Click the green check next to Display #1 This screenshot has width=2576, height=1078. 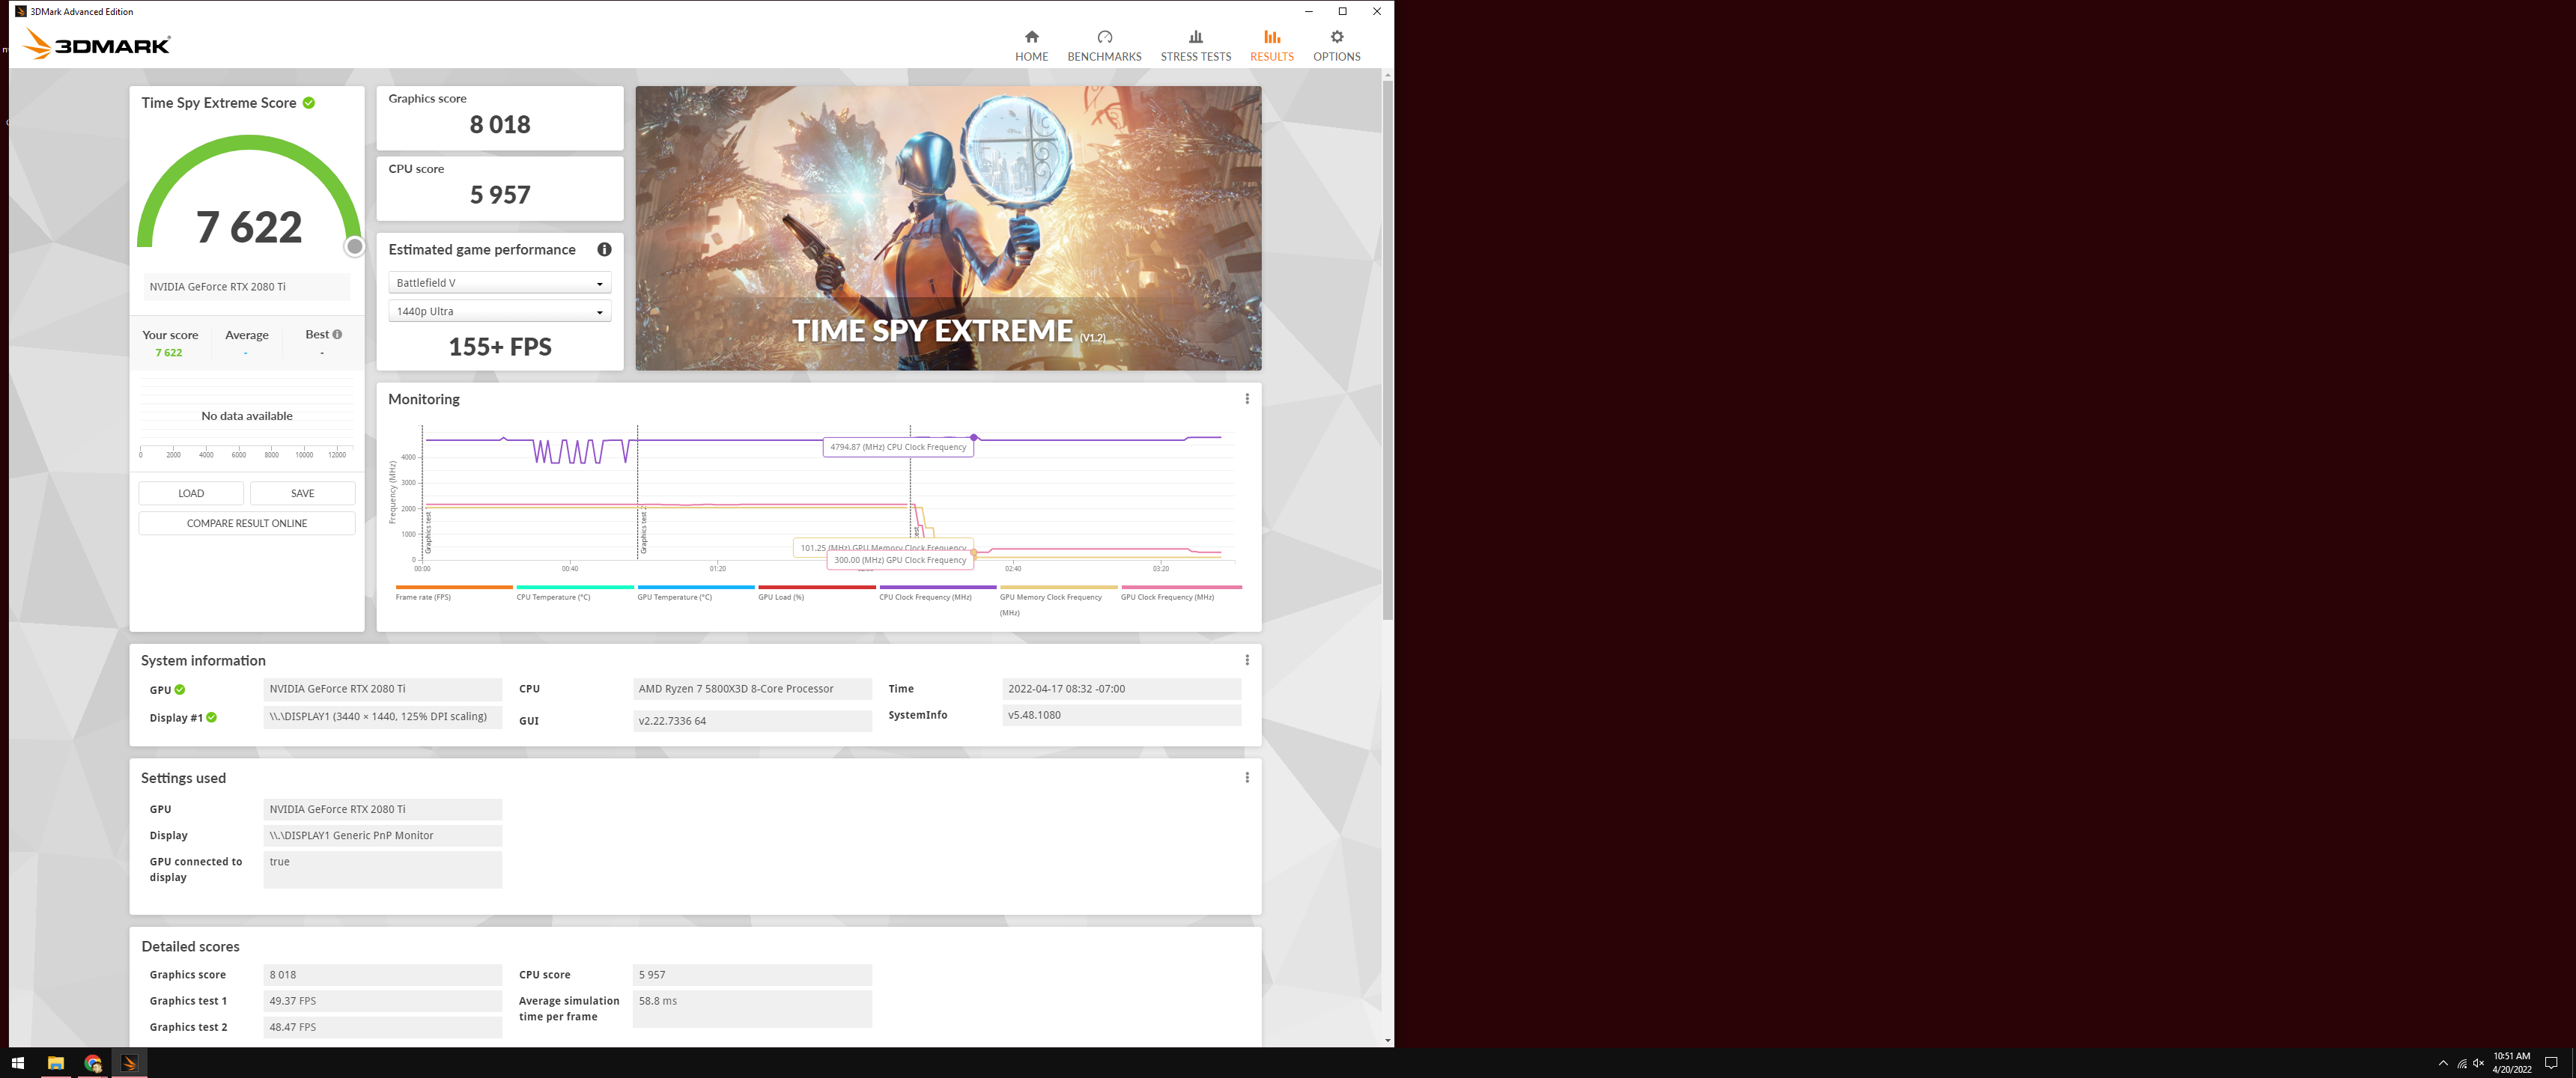click(211, 718)
